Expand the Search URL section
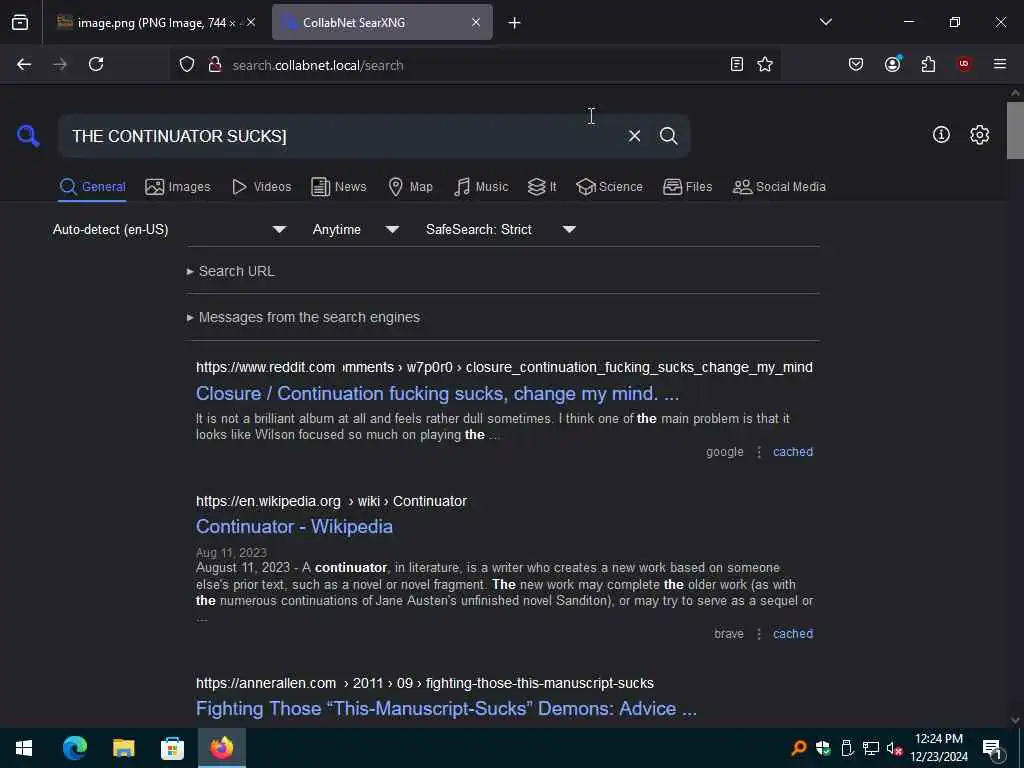Screen dimensions: 1024x768 231,271
